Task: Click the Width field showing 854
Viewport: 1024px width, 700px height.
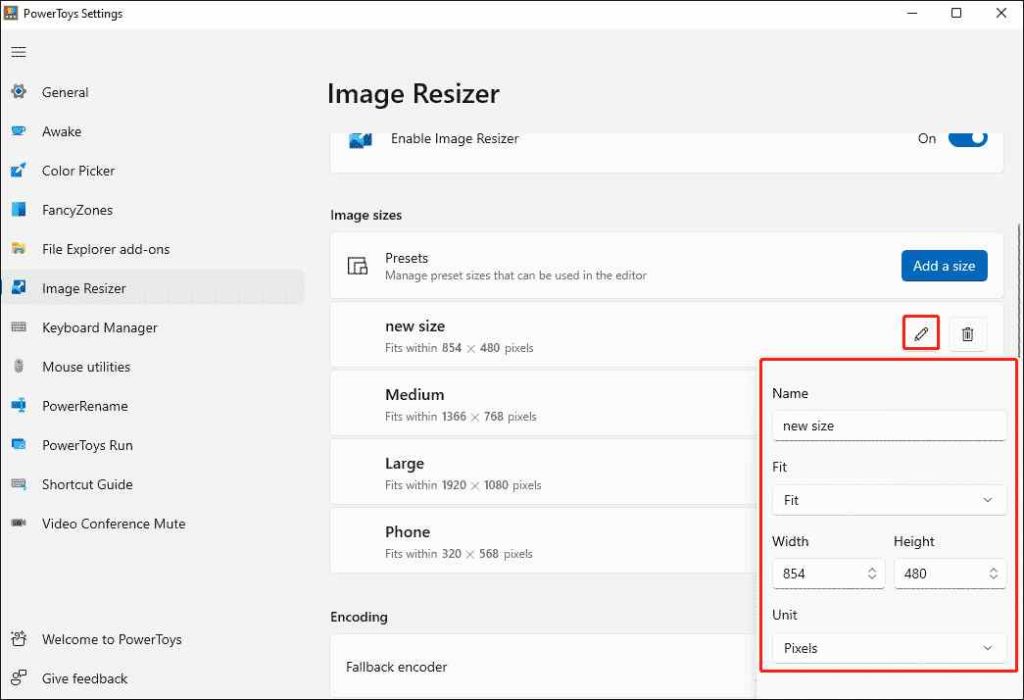Action: (828, 573)
